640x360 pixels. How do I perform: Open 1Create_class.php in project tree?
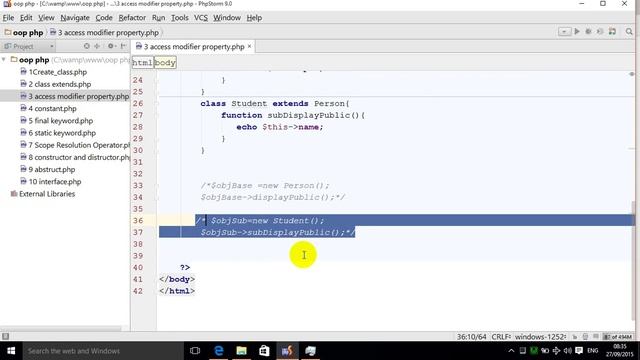pyautogui.click(x=53, y=72)
